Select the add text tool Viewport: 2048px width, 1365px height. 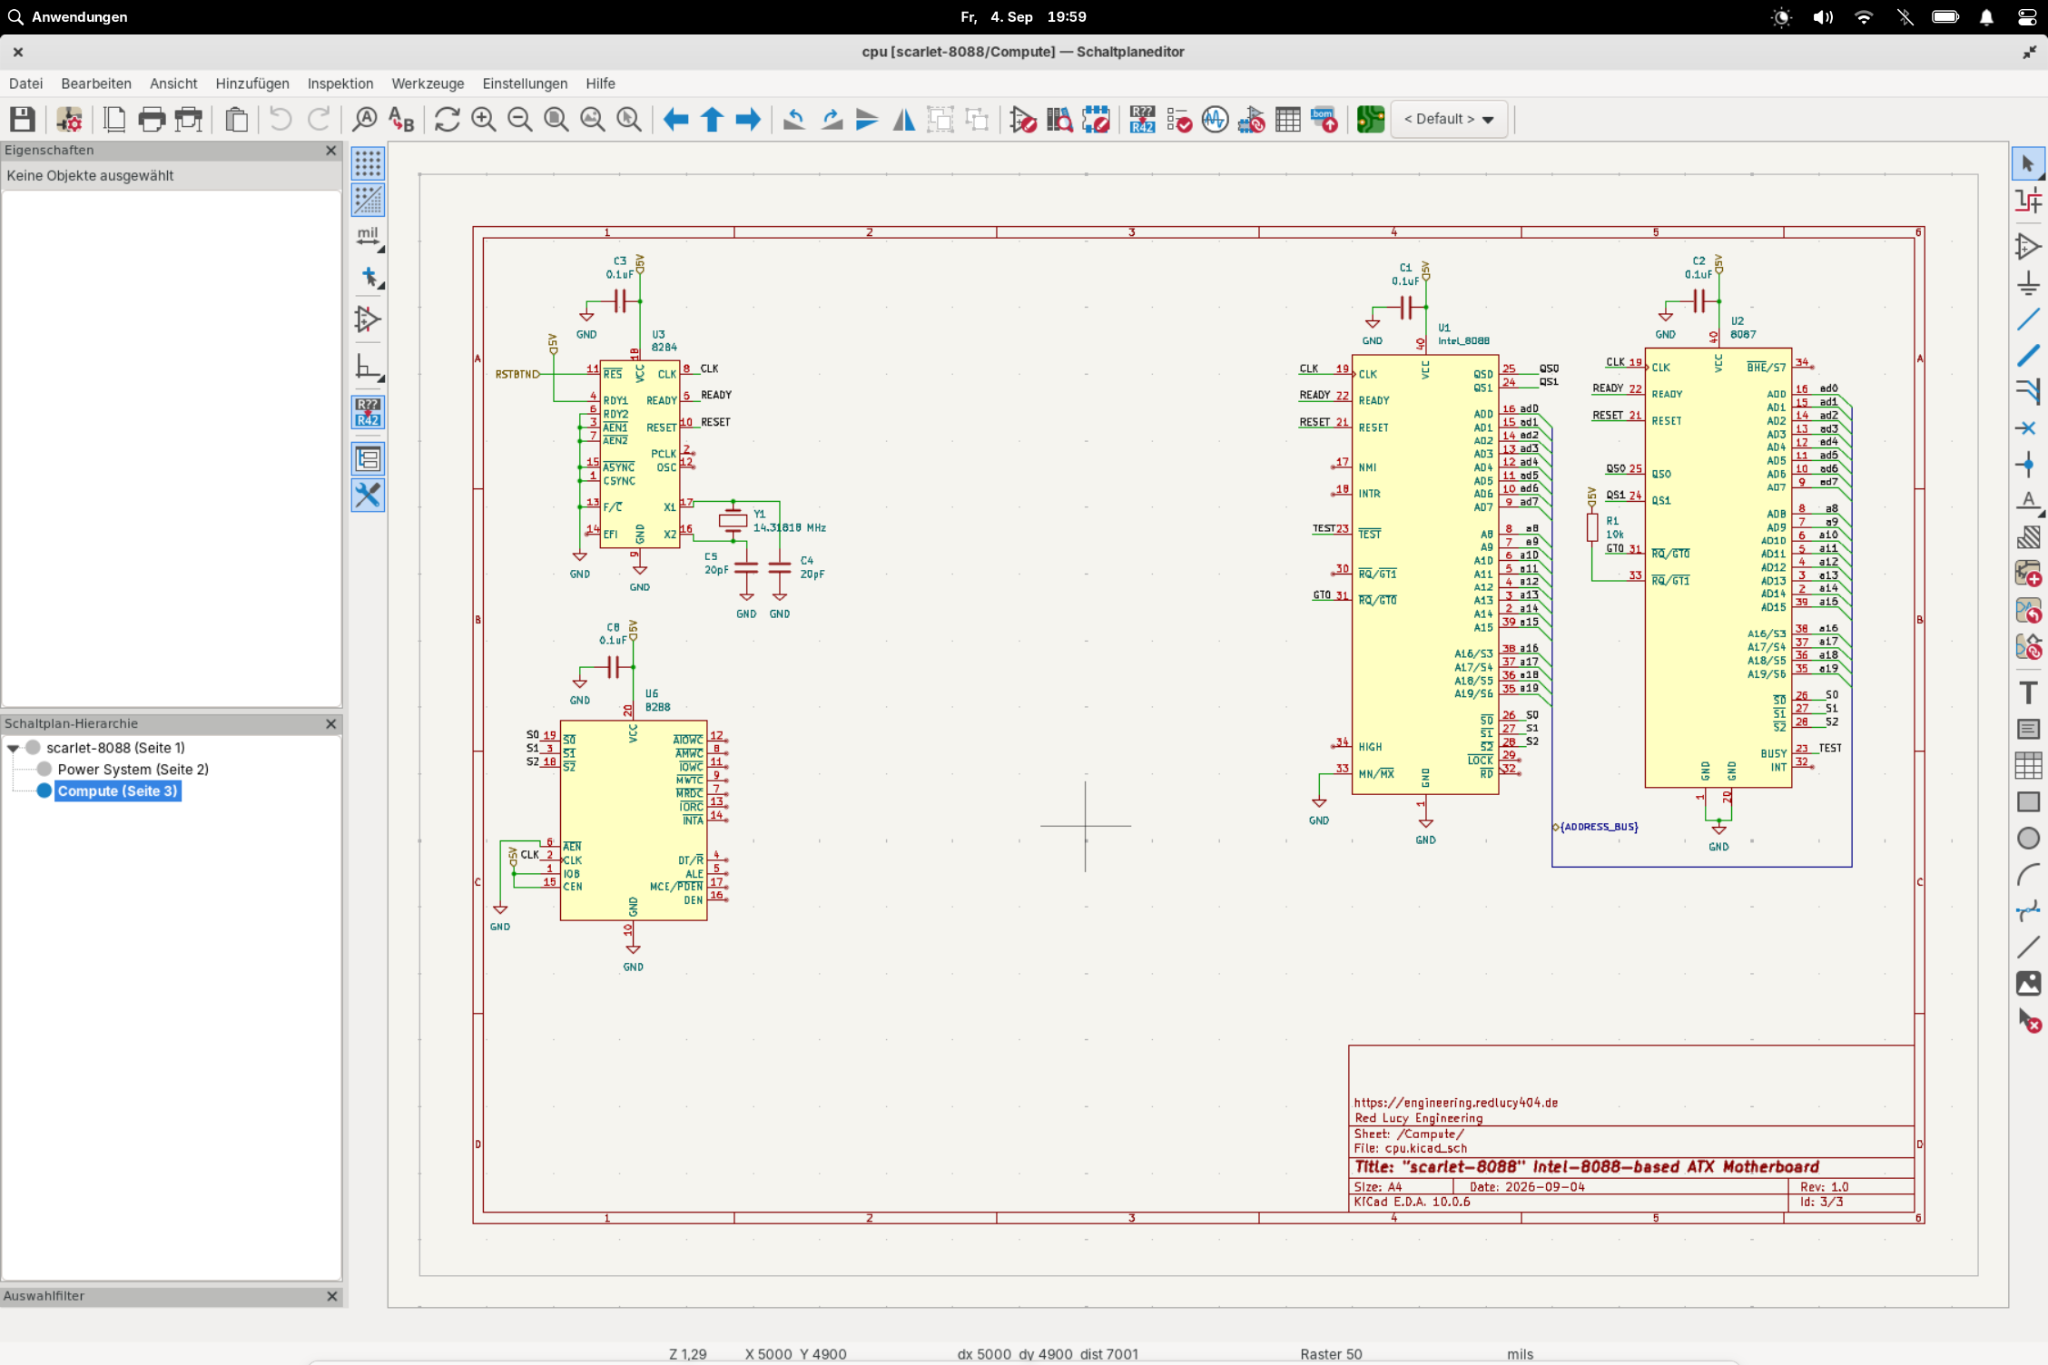click(2028, 692)
